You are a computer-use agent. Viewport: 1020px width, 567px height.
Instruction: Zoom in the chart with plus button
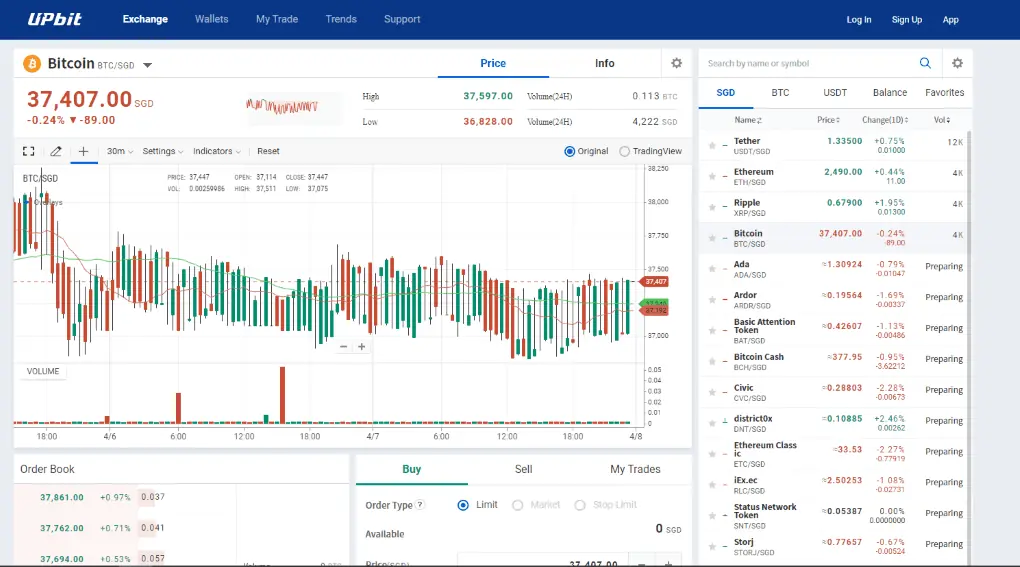tap(362, 347)
